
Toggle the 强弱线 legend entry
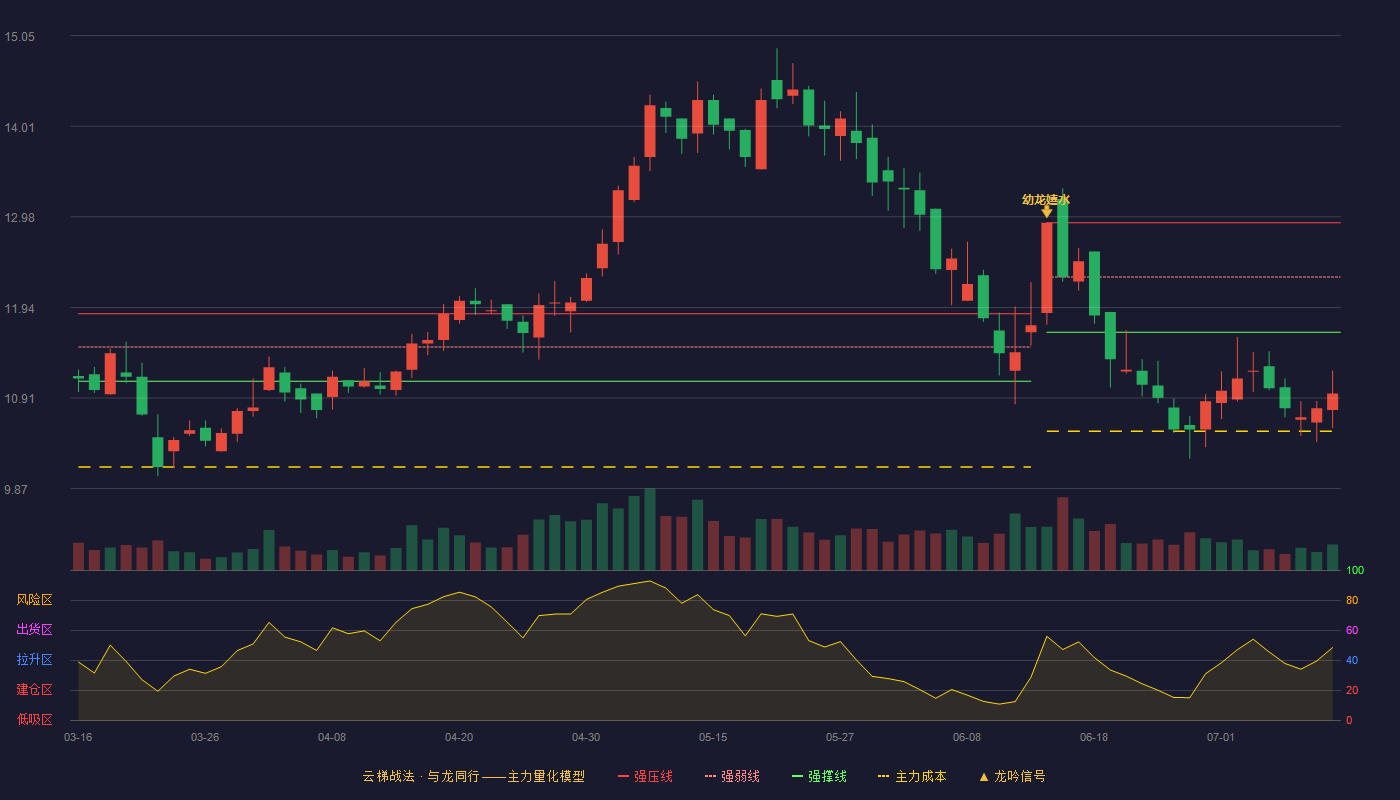(732, 776)
